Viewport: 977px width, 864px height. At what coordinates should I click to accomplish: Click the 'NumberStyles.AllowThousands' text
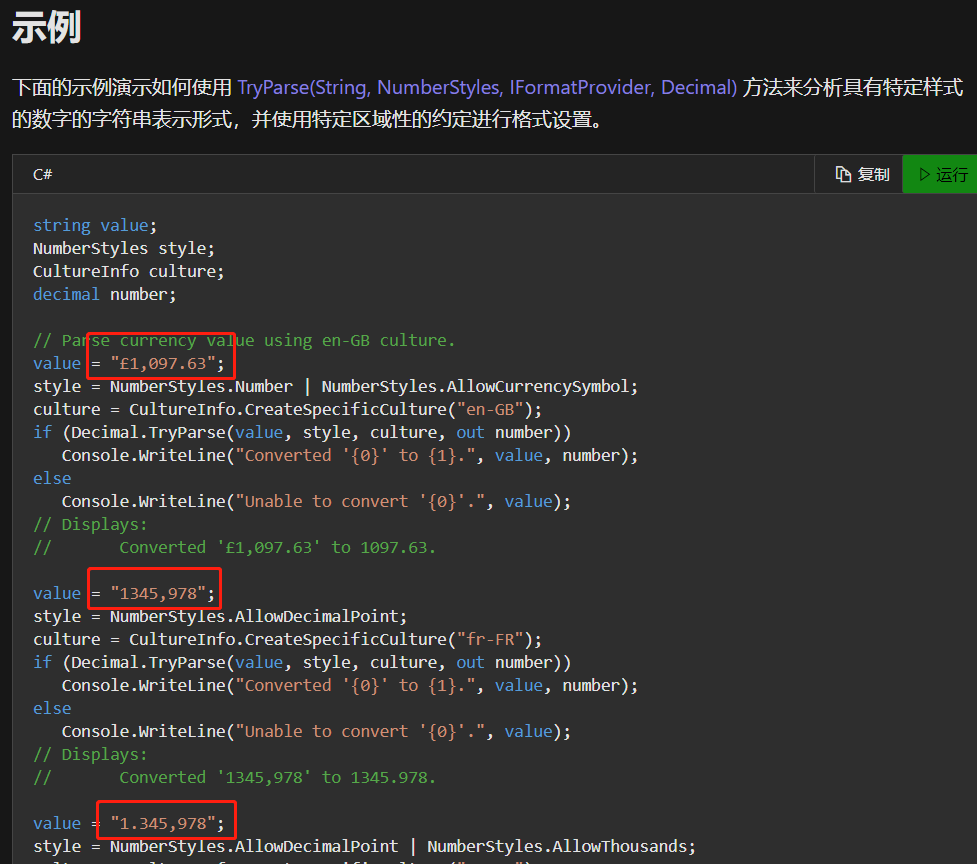(556, 846)
